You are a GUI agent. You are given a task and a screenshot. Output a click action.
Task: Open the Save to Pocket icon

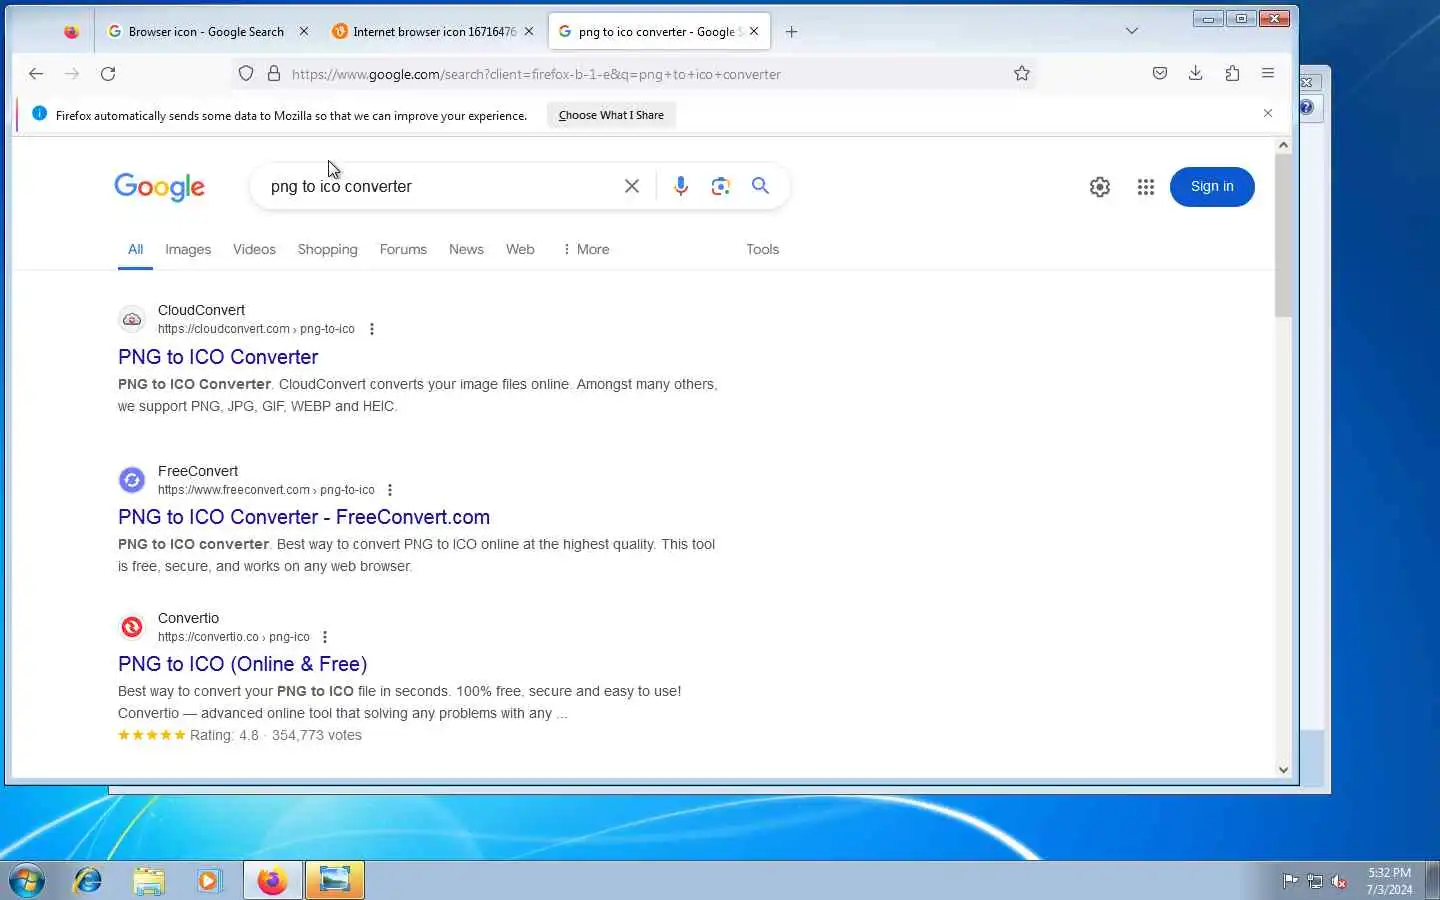coord(1160,73)
